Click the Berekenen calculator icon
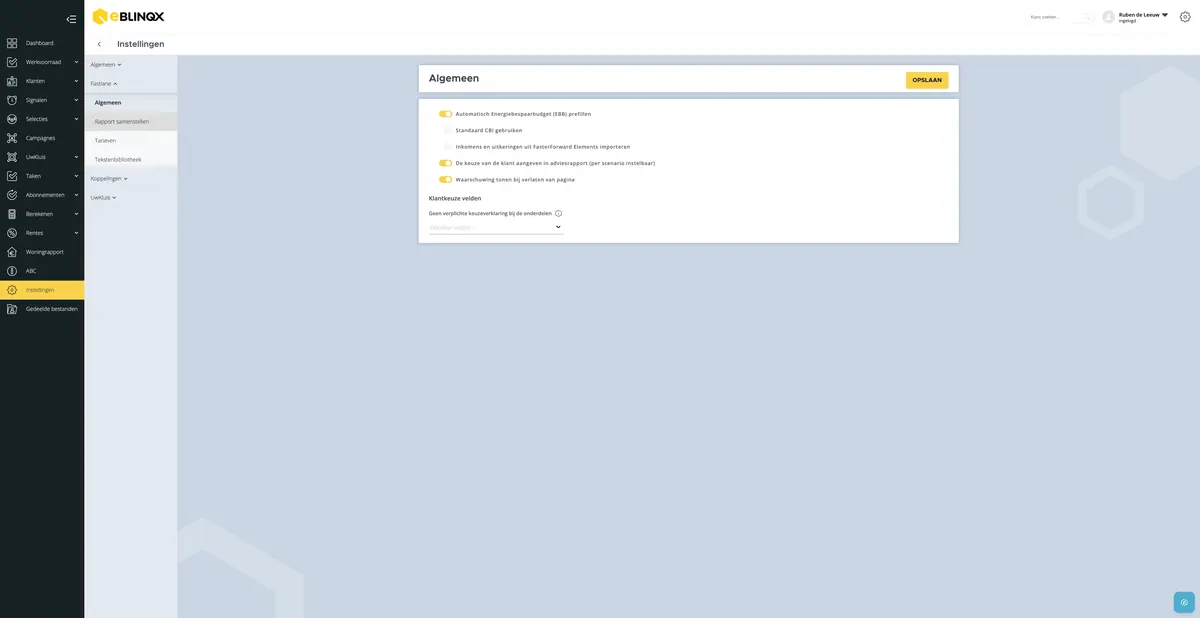This screenshot has width=1200, height=618. pos(11,214)
